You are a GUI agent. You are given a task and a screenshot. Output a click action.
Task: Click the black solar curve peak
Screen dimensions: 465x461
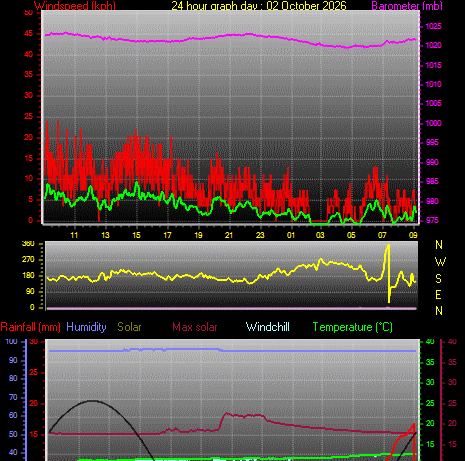tap(92, 401)
